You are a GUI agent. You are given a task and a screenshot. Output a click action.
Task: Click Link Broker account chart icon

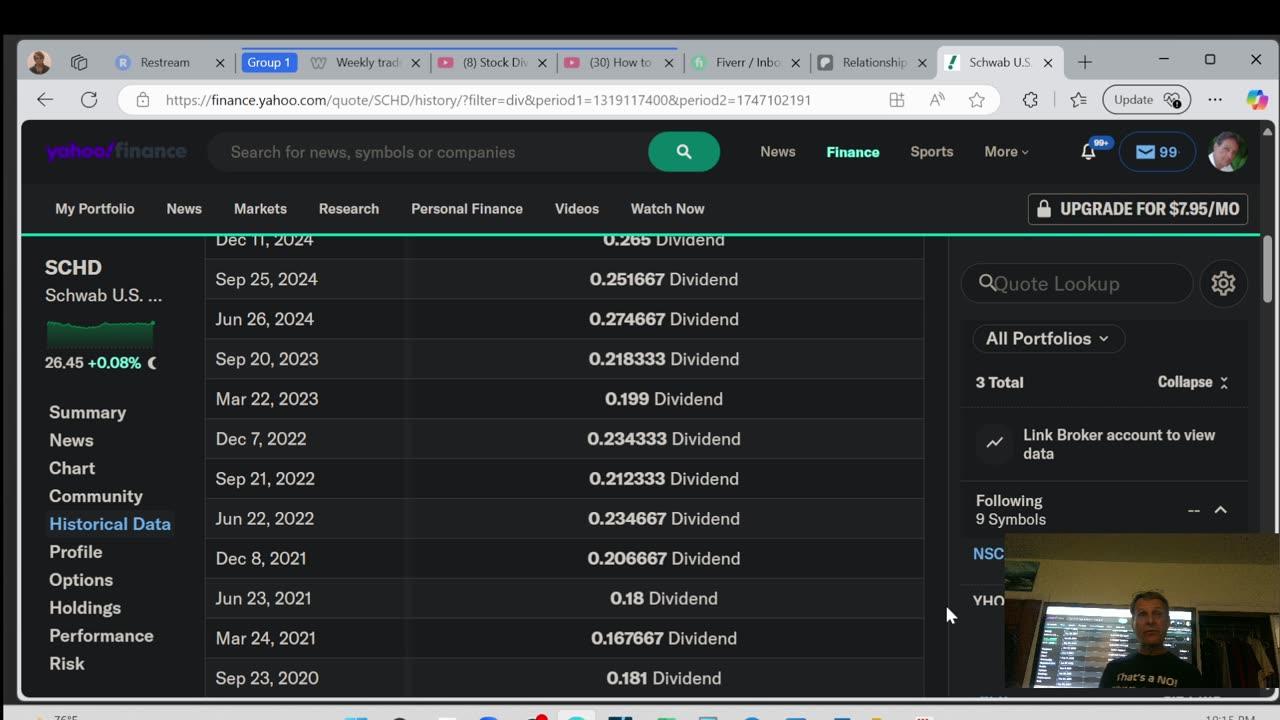[x=995, y=443]
